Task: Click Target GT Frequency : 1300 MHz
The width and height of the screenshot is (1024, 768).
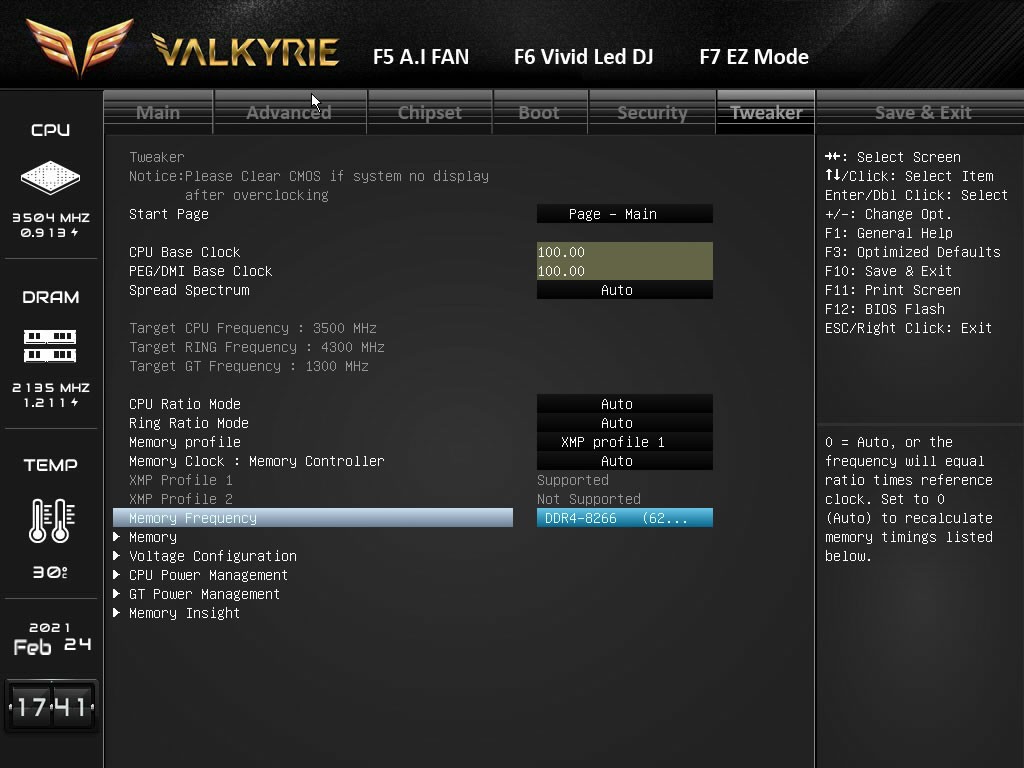Action: click(249, 366)
